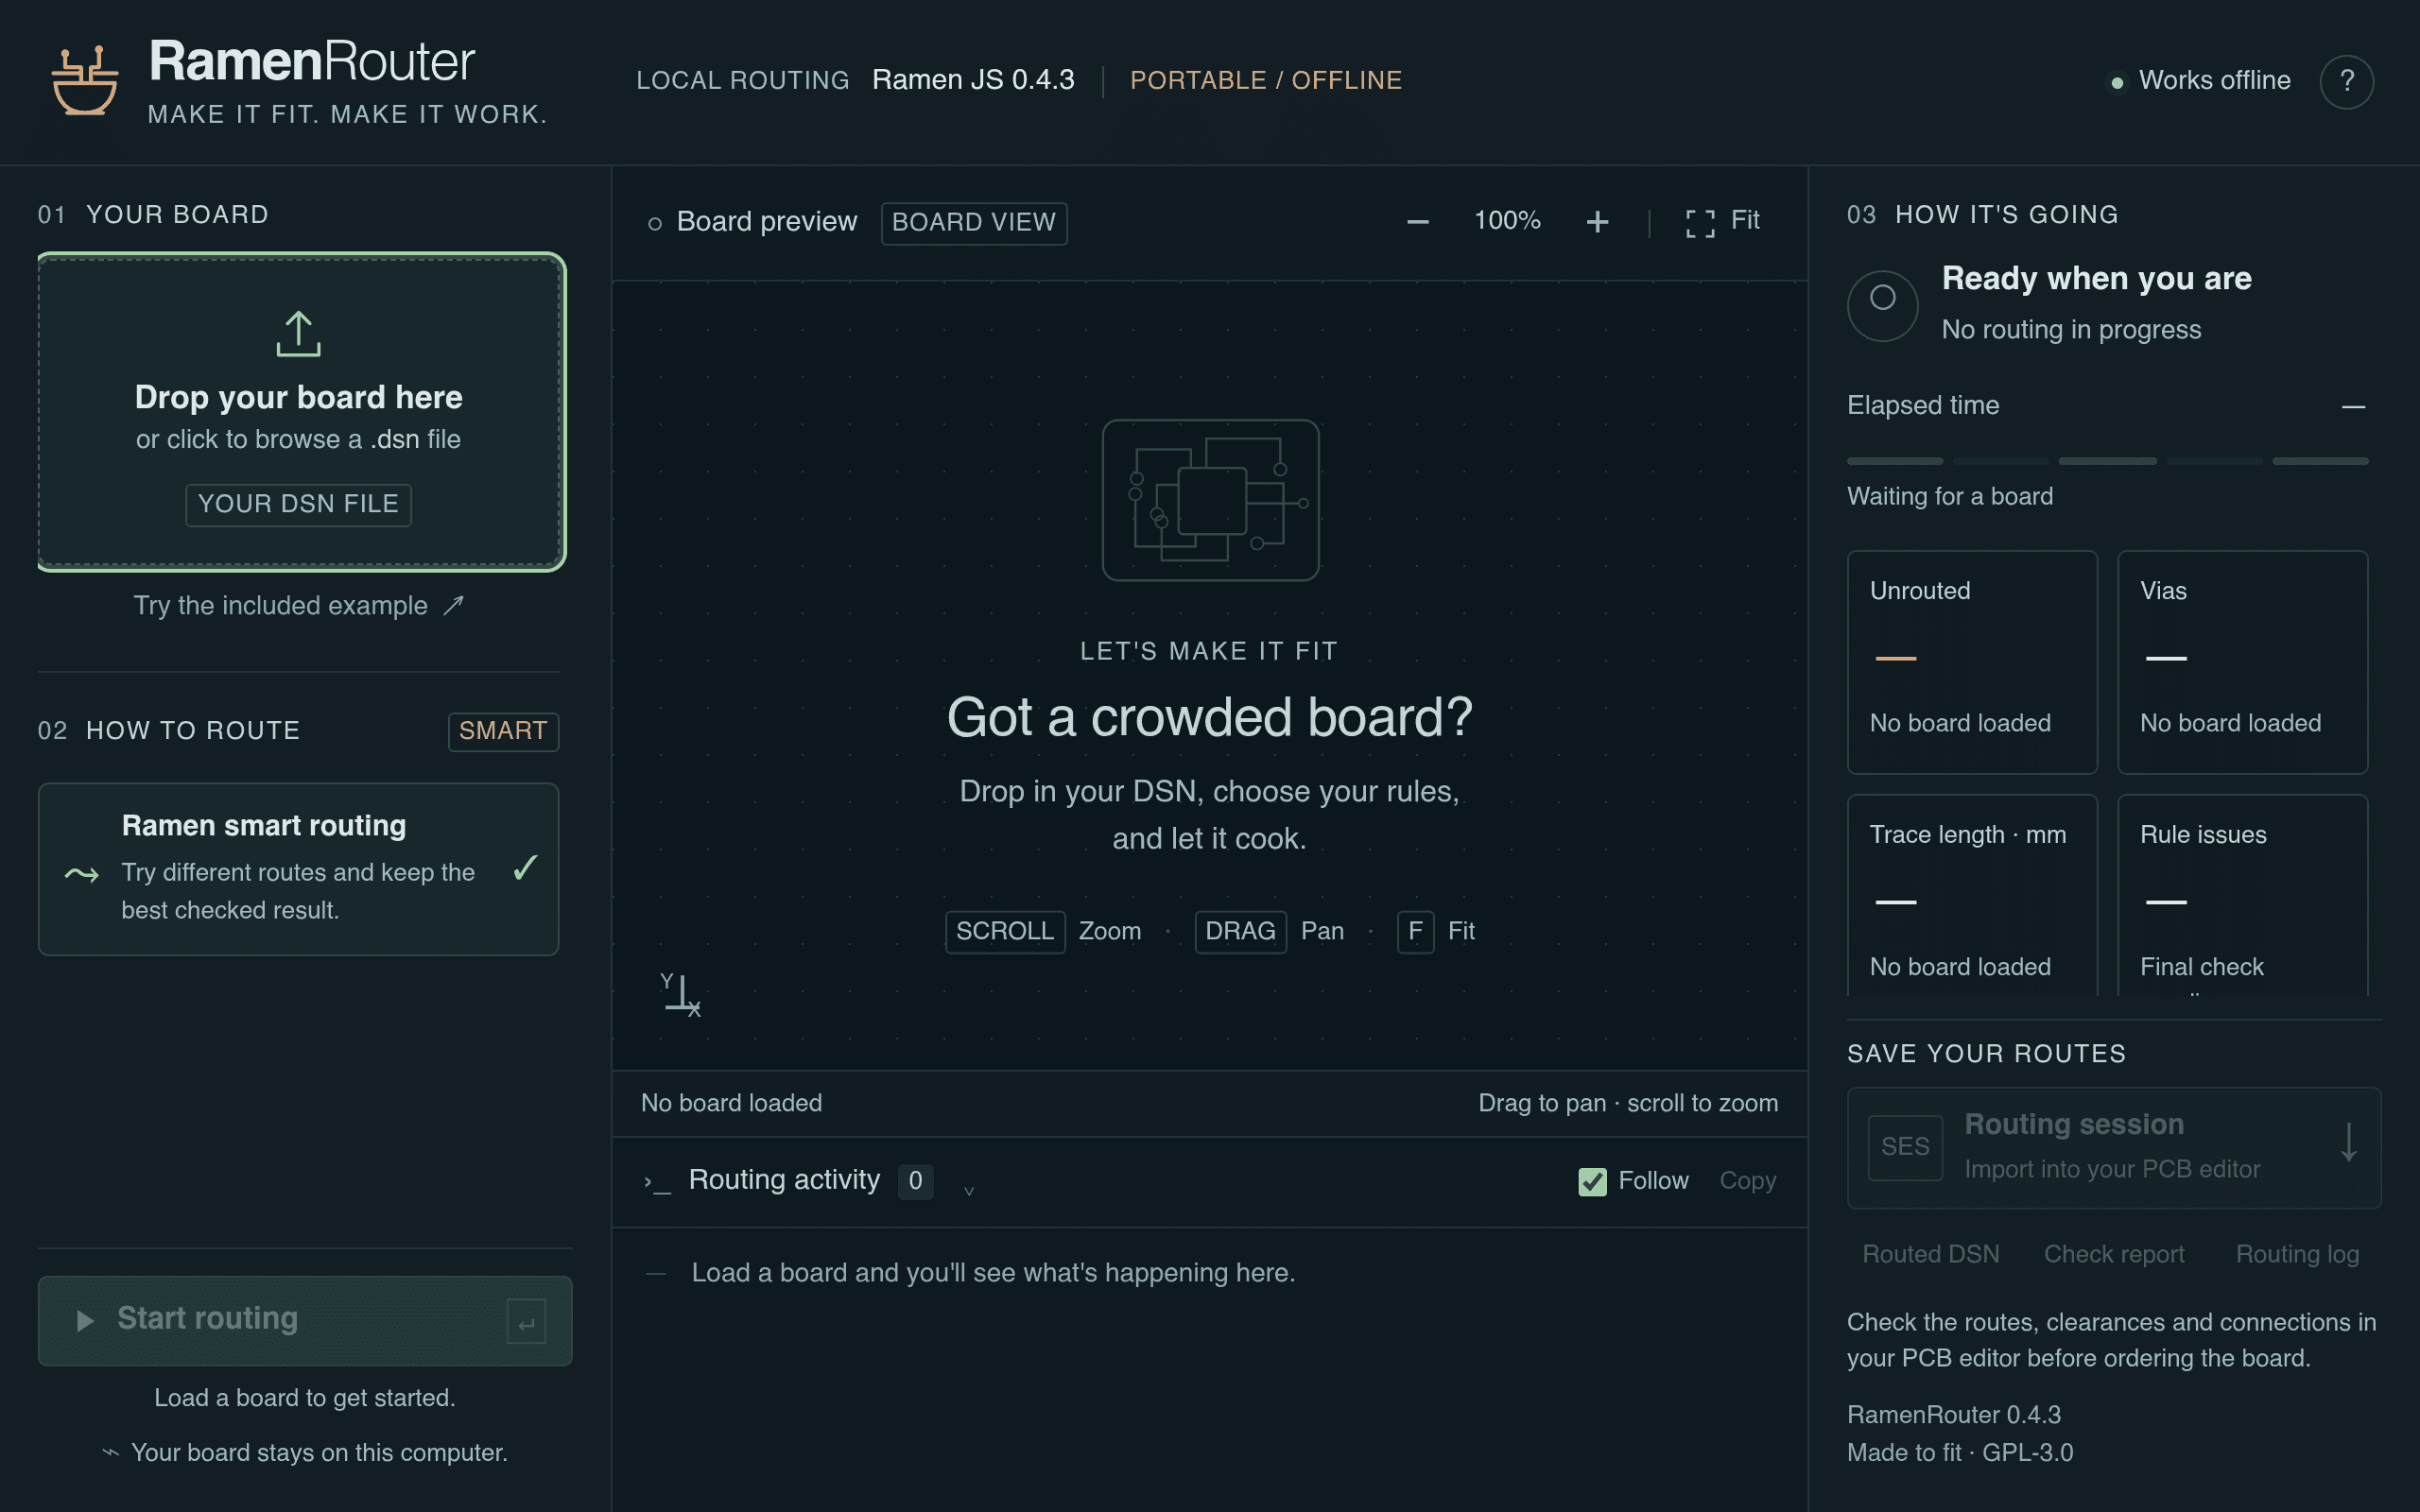The height and width of the screenshot is (1512, 2420).
Task: Open the Routed DSN export
Action: click(x=1930, y=1254)
